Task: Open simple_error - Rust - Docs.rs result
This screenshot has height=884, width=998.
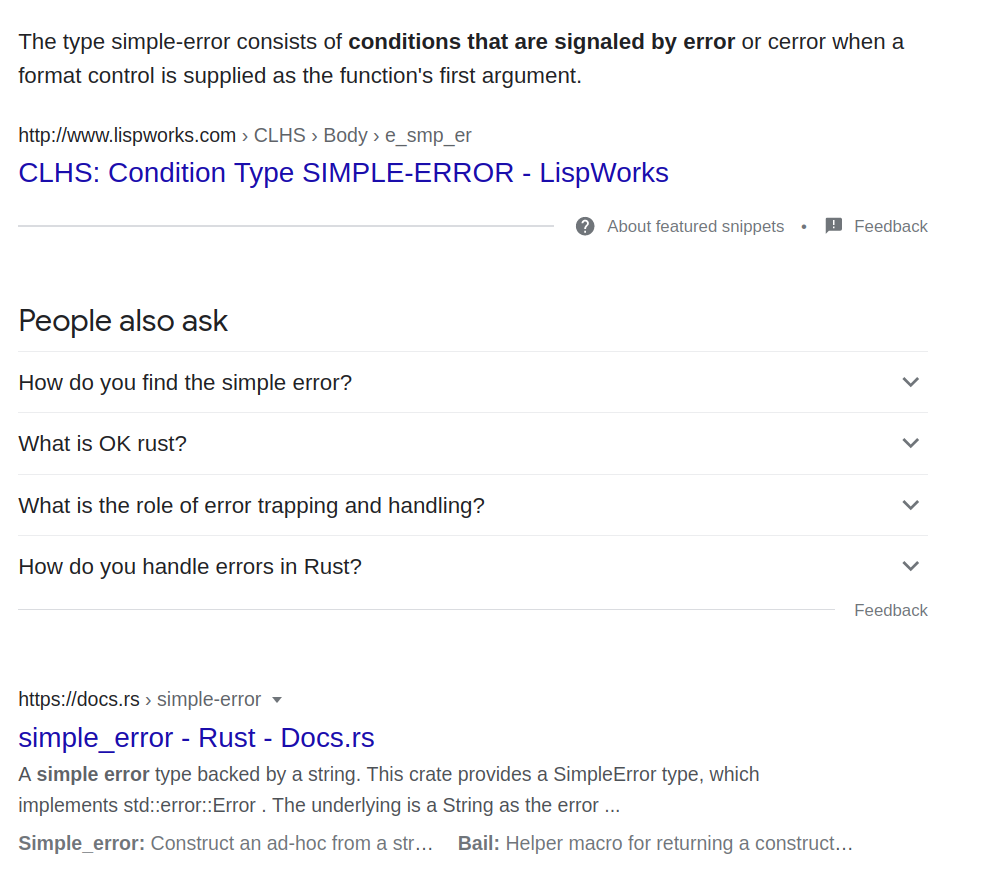Action: pos(196,738)
